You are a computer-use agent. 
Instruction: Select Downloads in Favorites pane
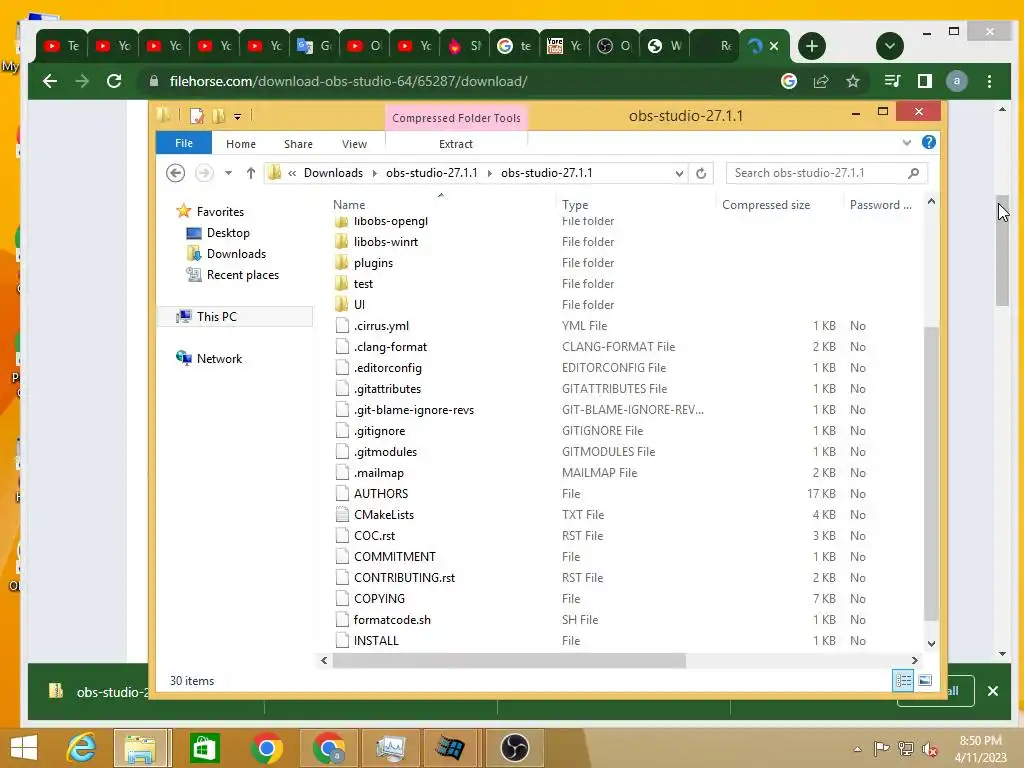236,253
